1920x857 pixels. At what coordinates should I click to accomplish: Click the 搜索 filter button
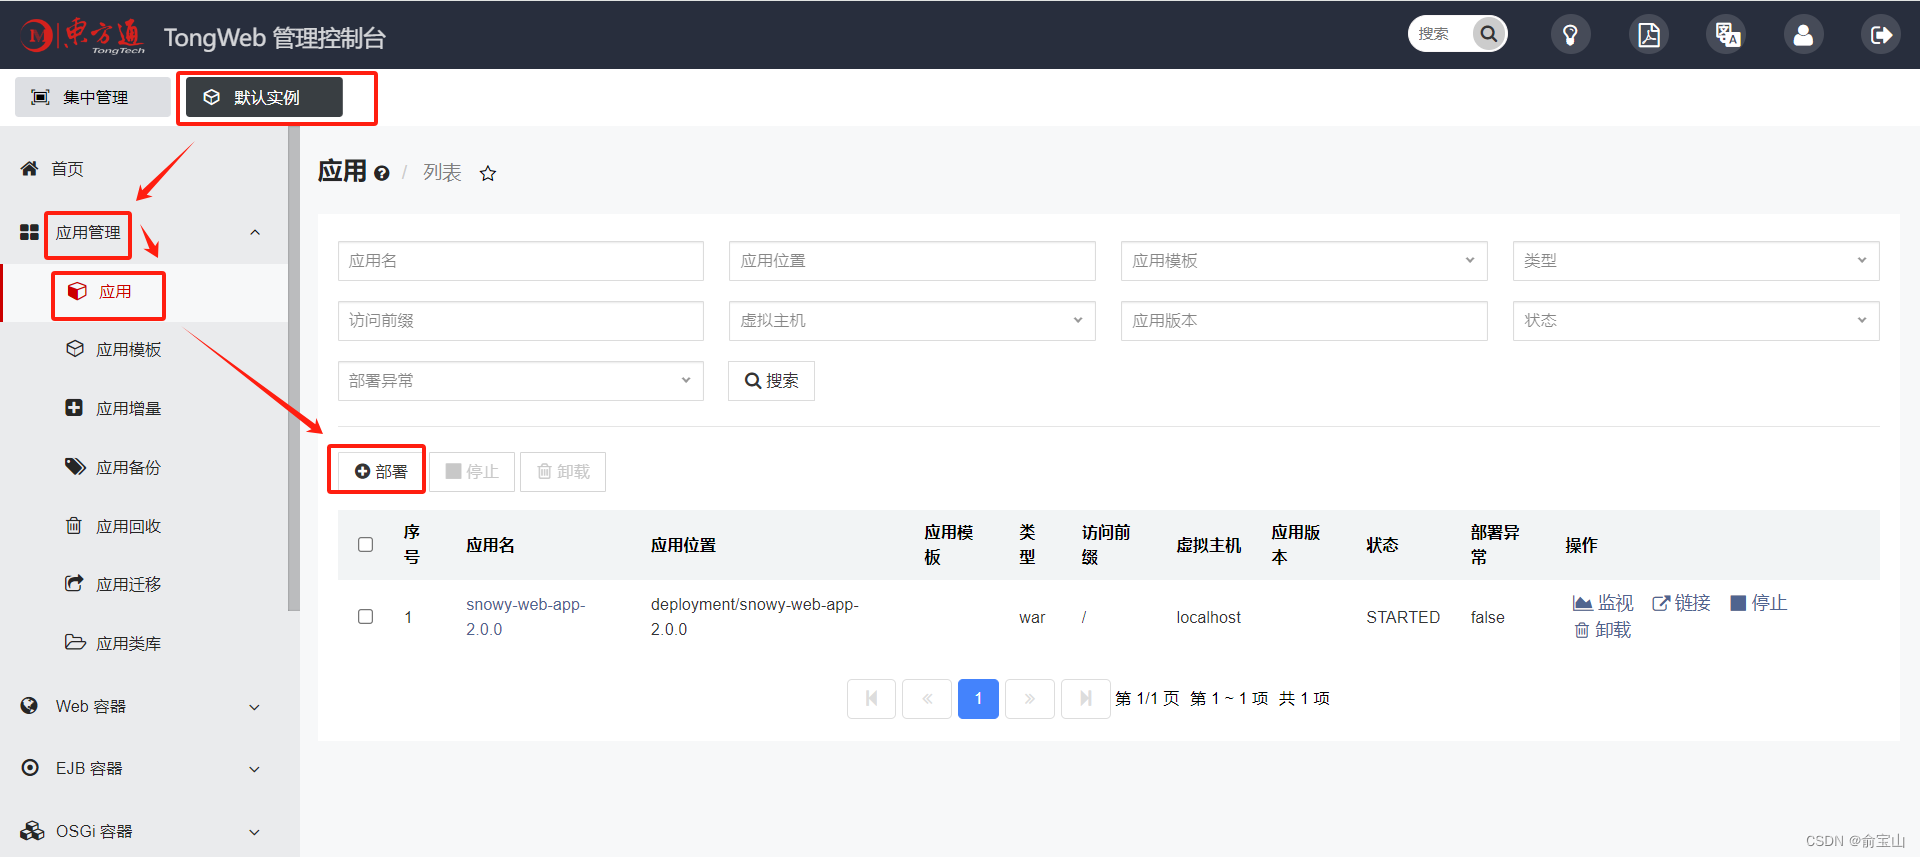pyautogui.click(x=771, y=381)
